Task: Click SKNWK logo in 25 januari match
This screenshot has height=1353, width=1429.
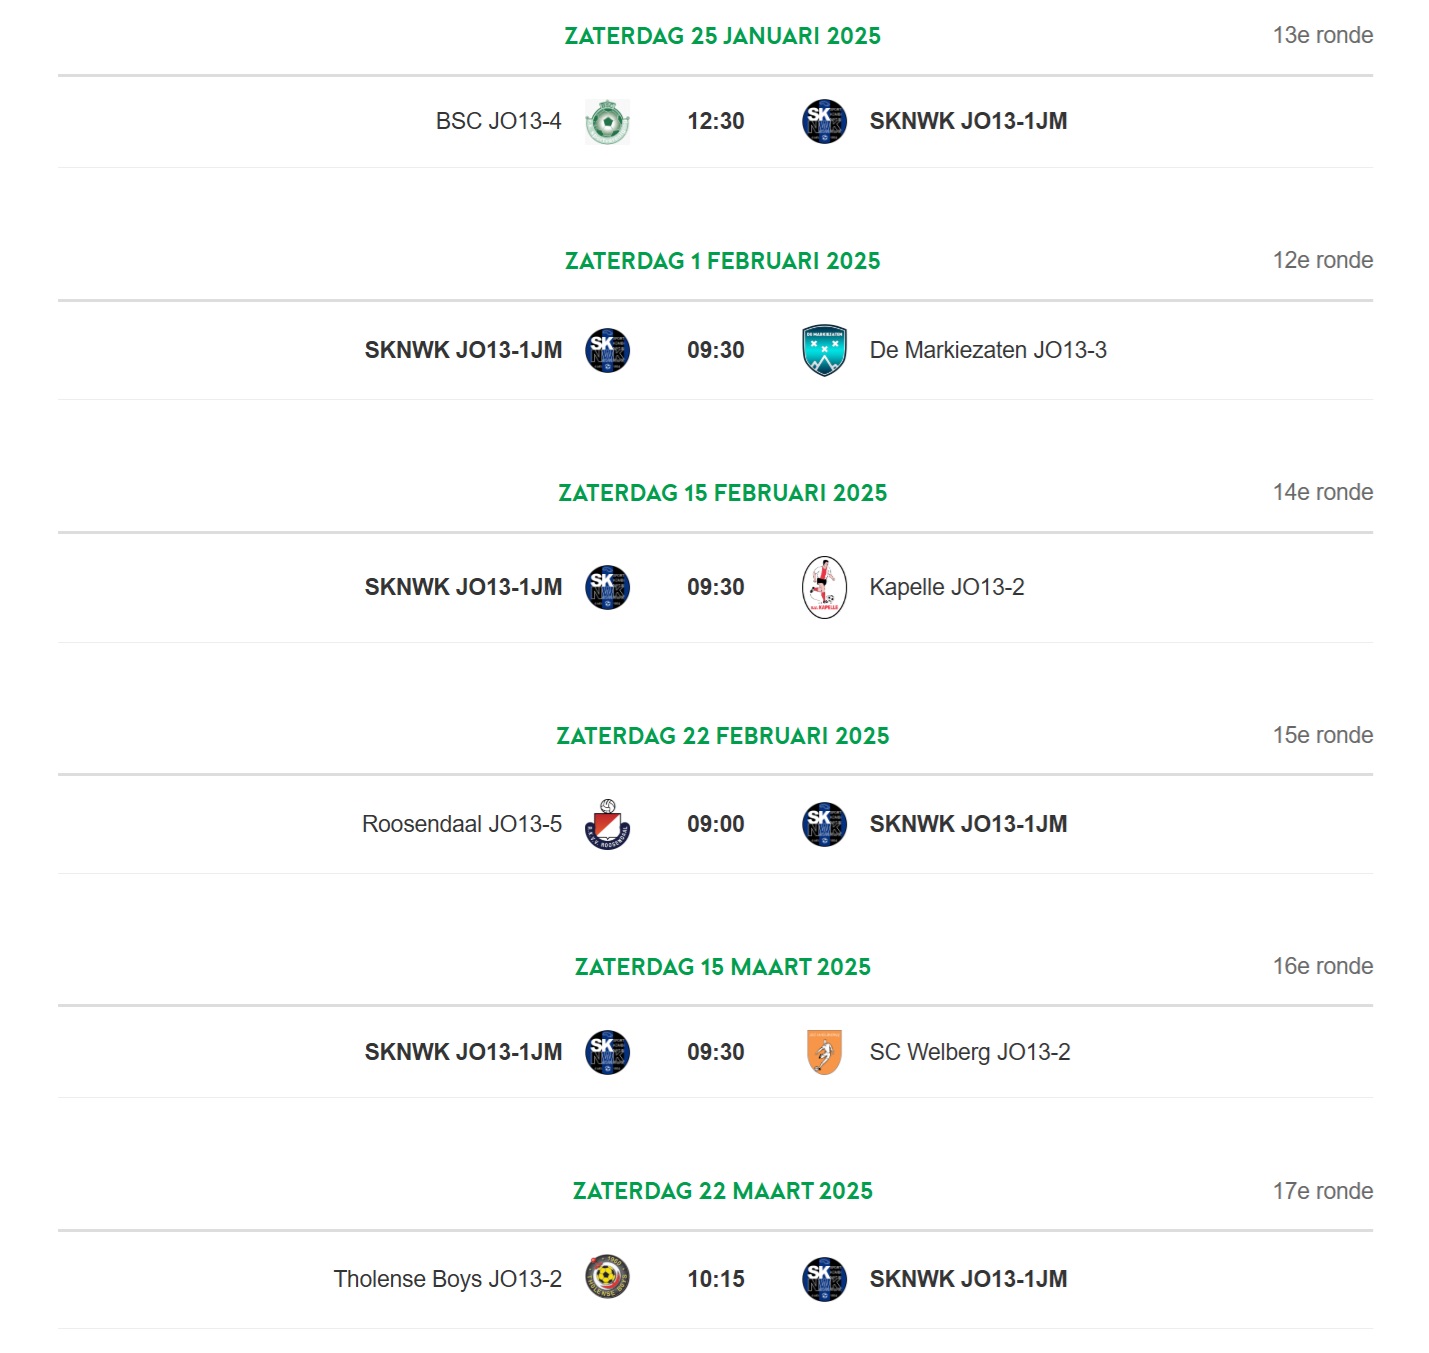Action: tap(825, 122)
